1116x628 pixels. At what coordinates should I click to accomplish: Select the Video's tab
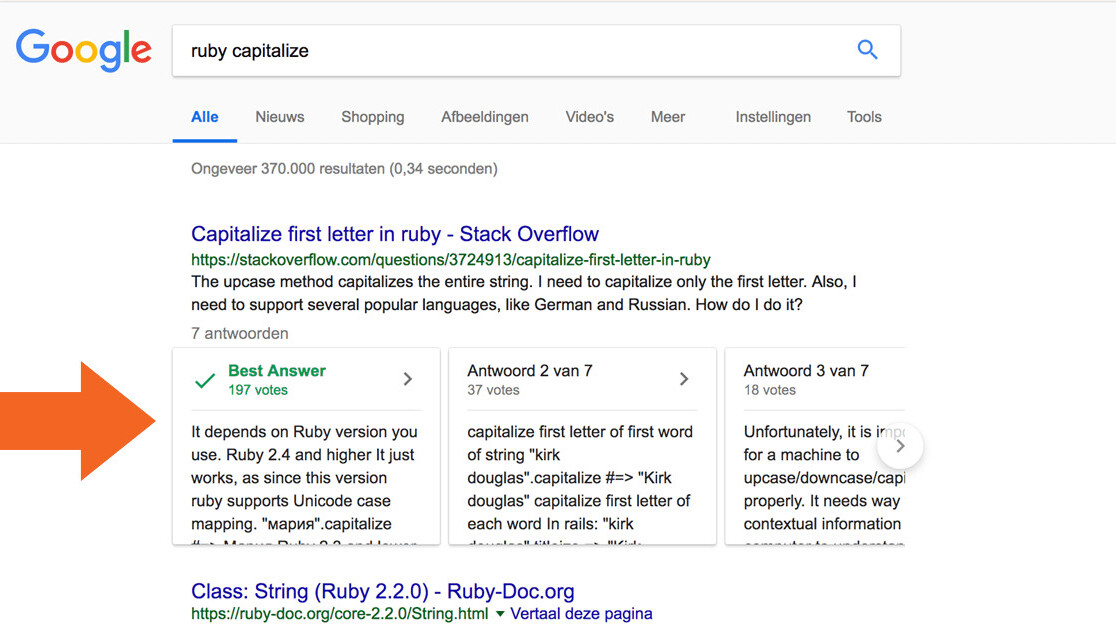tap(589, 117)
